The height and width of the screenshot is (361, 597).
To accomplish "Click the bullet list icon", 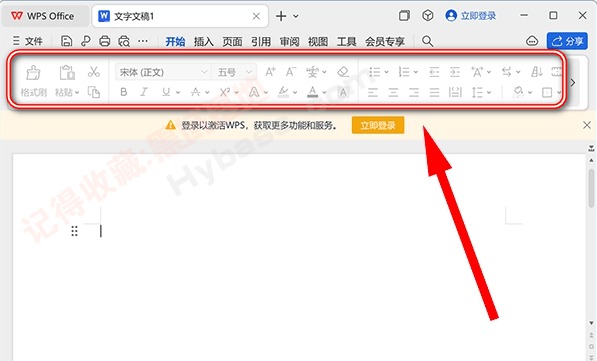I will pos(375,72).
